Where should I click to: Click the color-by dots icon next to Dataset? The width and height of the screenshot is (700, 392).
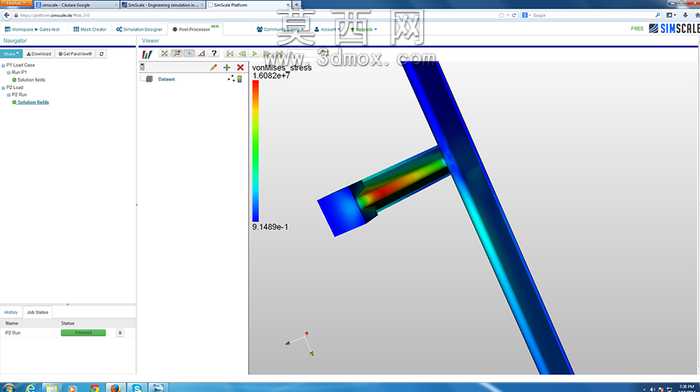(231, 79)
